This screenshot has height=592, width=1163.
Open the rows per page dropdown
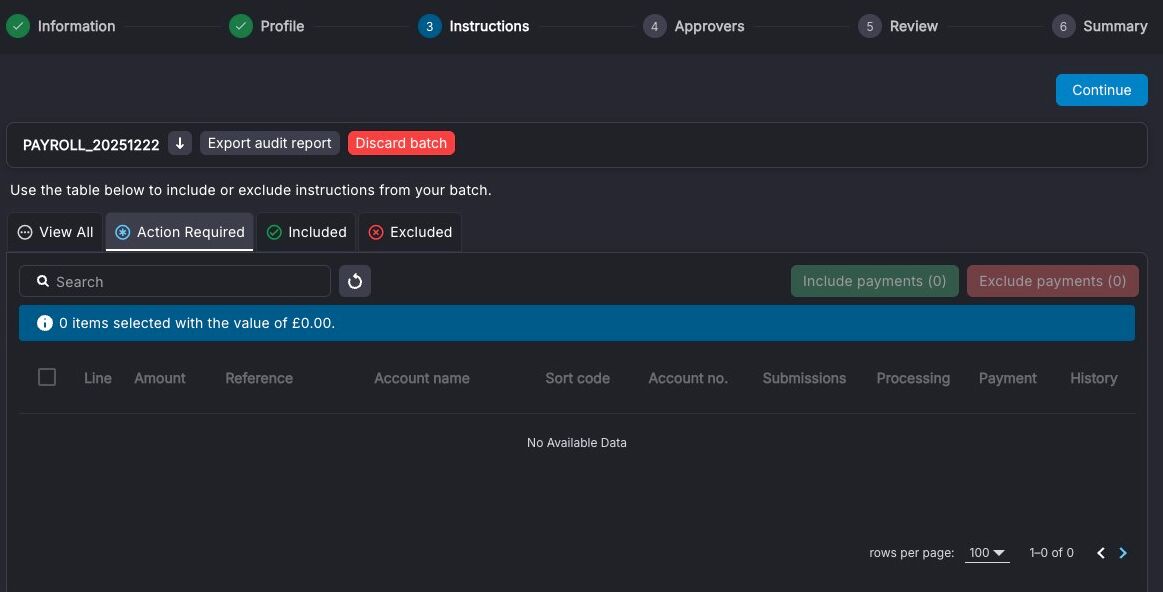coord(986,553)
